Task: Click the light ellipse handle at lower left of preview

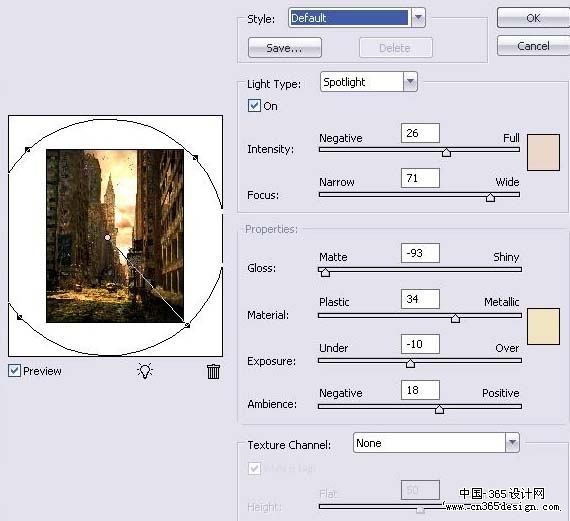Action: click(x=20, y=317)
